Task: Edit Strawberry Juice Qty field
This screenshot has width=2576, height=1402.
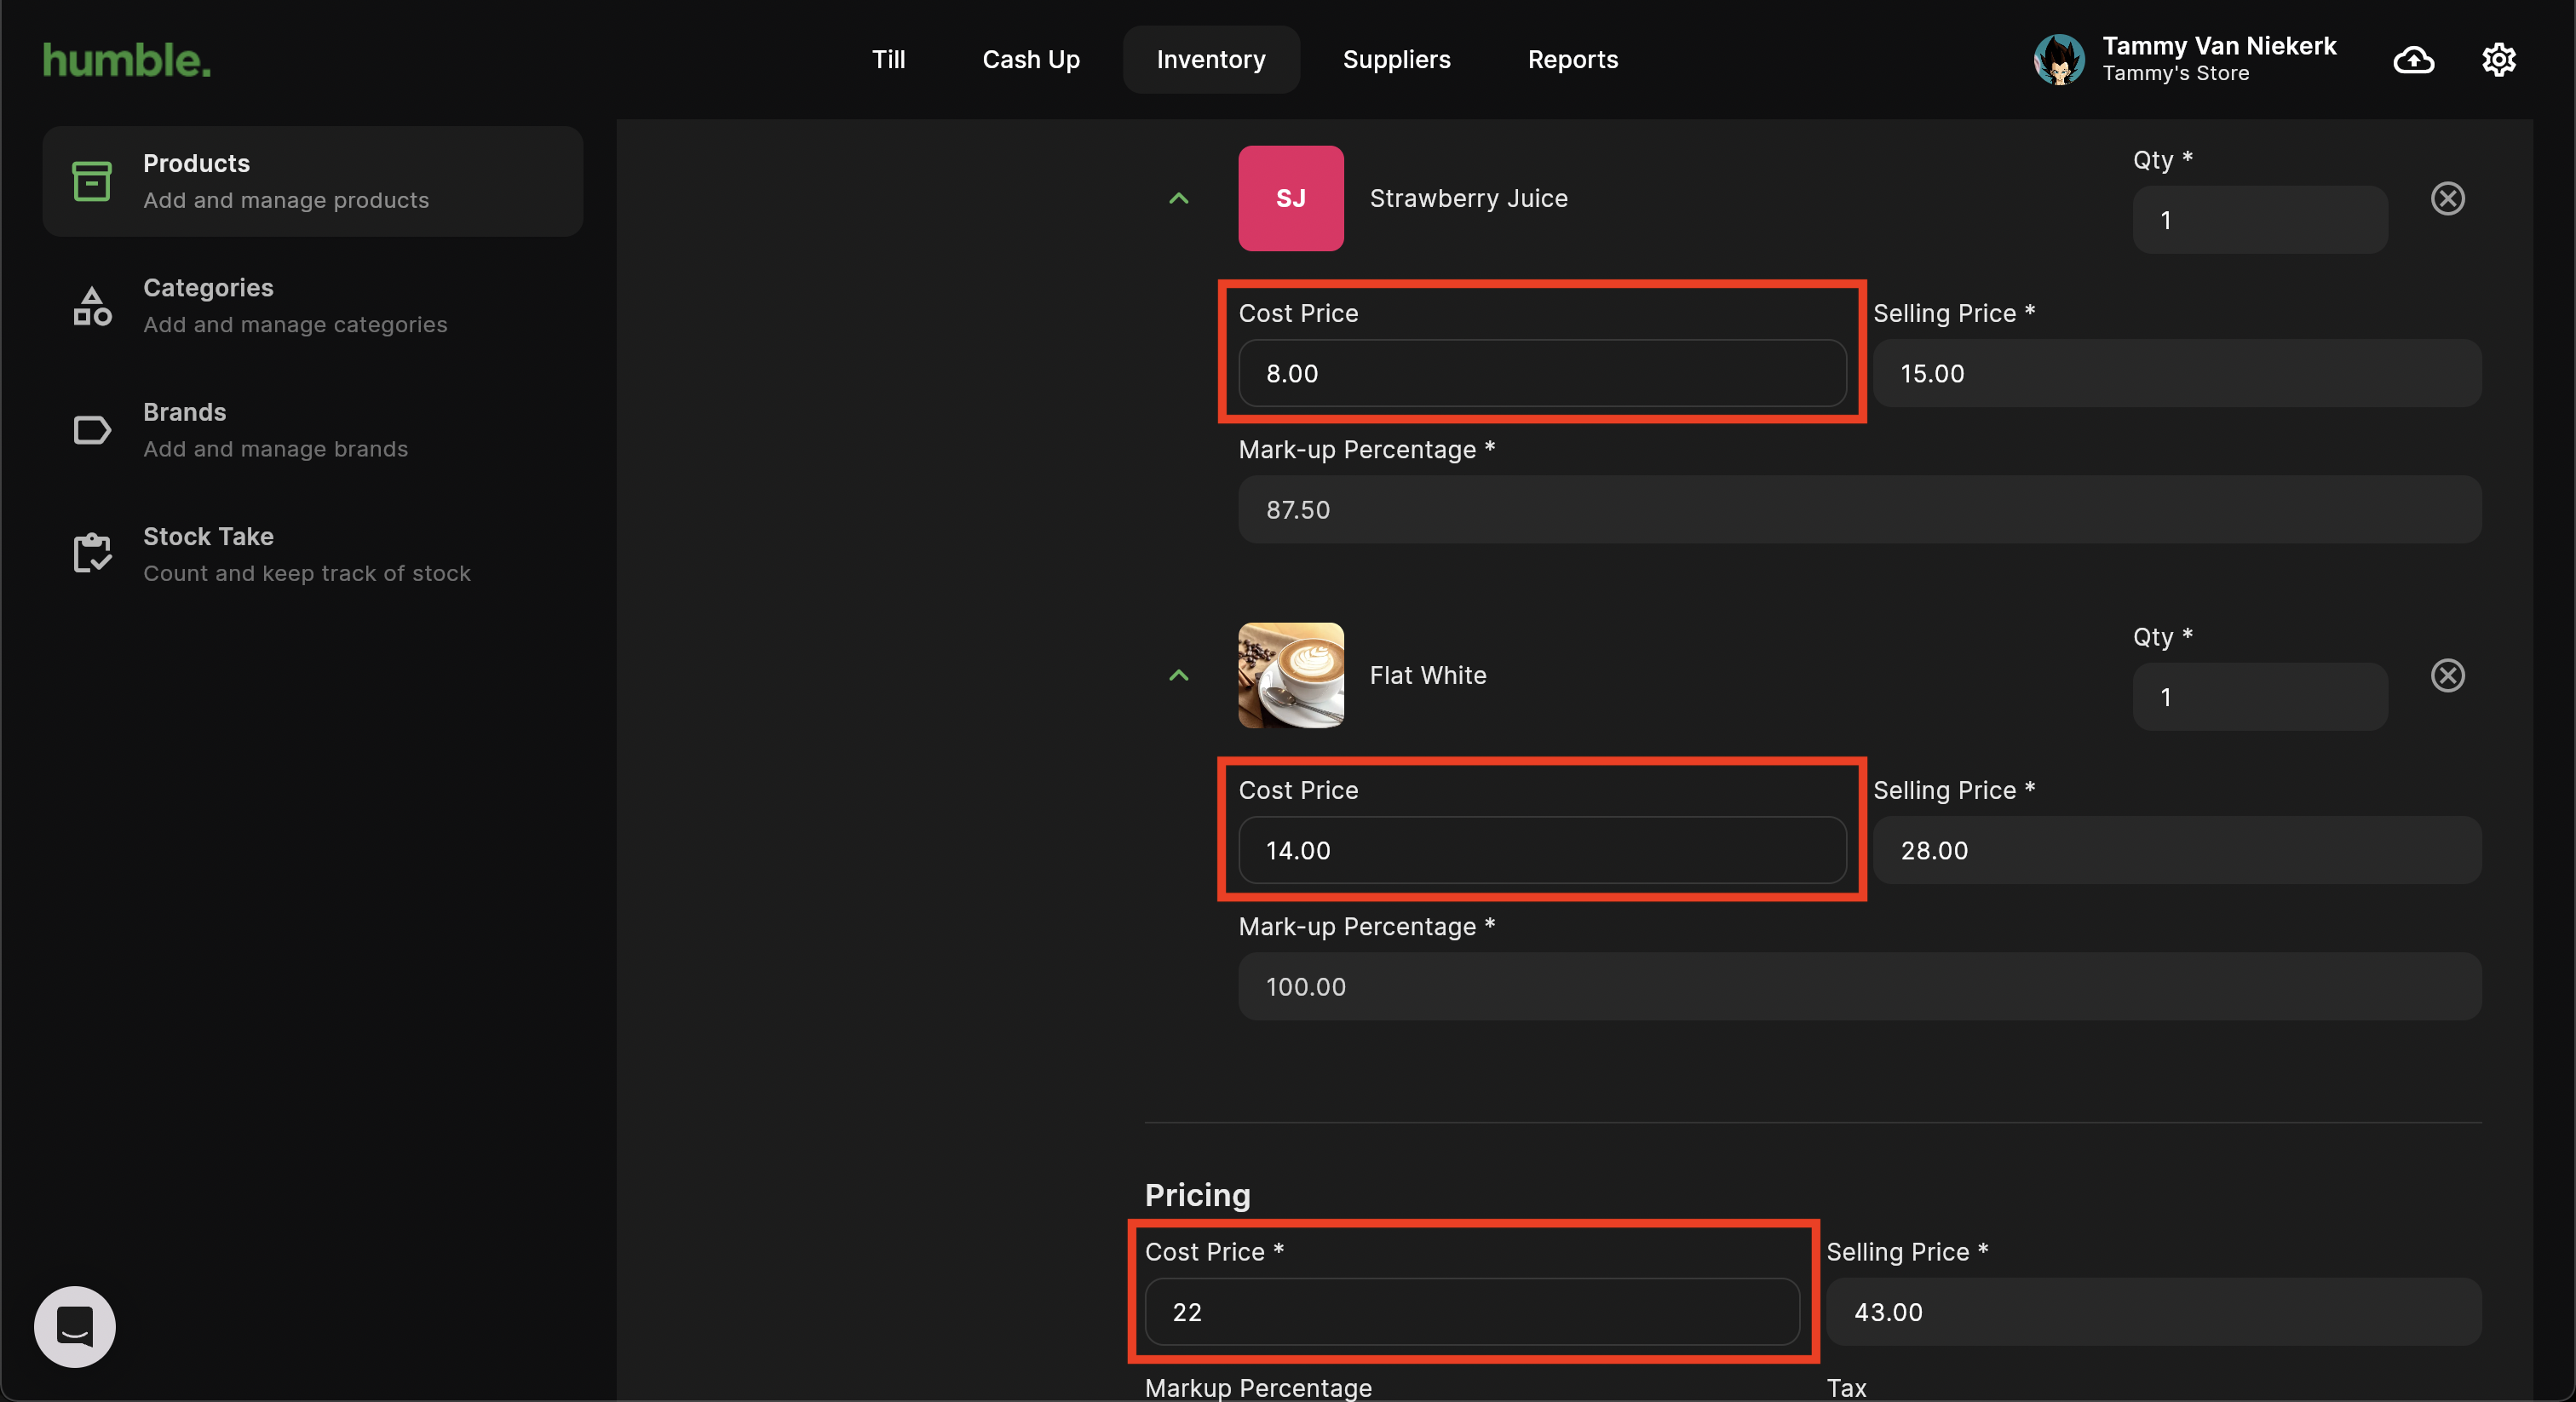Action: pos(2259,220)
